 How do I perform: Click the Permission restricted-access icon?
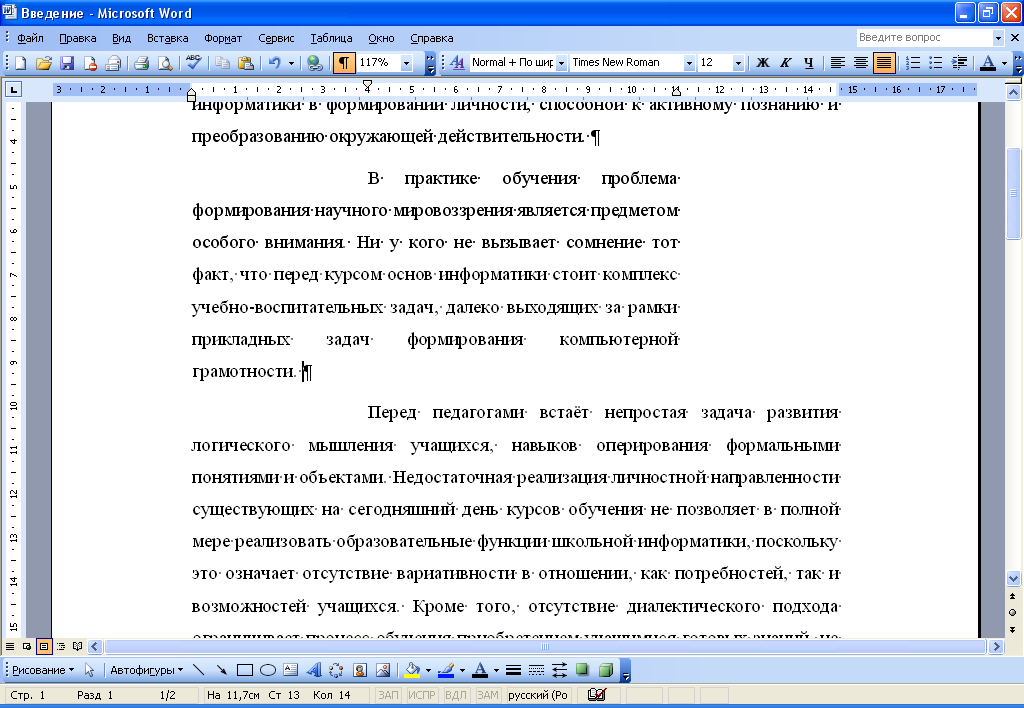pyautogui.click(x=90, y=63)
